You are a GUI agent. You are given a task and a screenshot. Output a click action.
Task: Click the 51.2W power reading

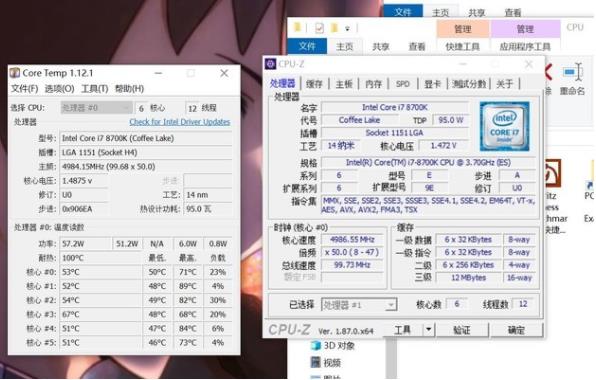(127, 244)
